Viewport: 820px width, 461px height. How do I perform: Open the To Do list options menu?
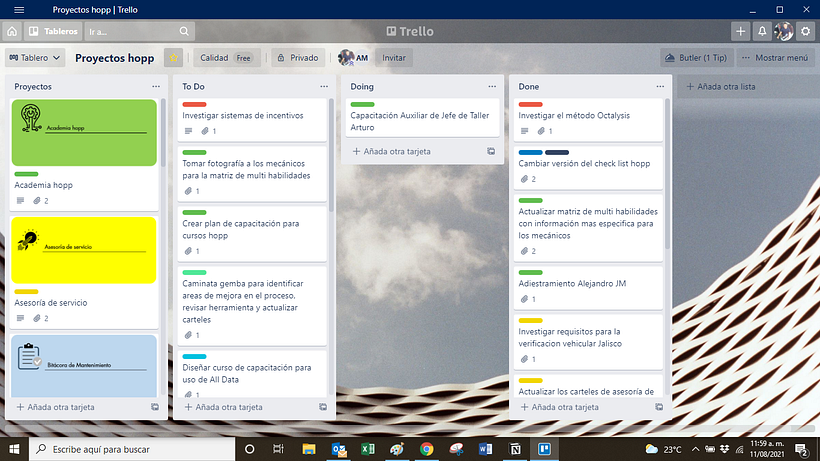(323, 87)
